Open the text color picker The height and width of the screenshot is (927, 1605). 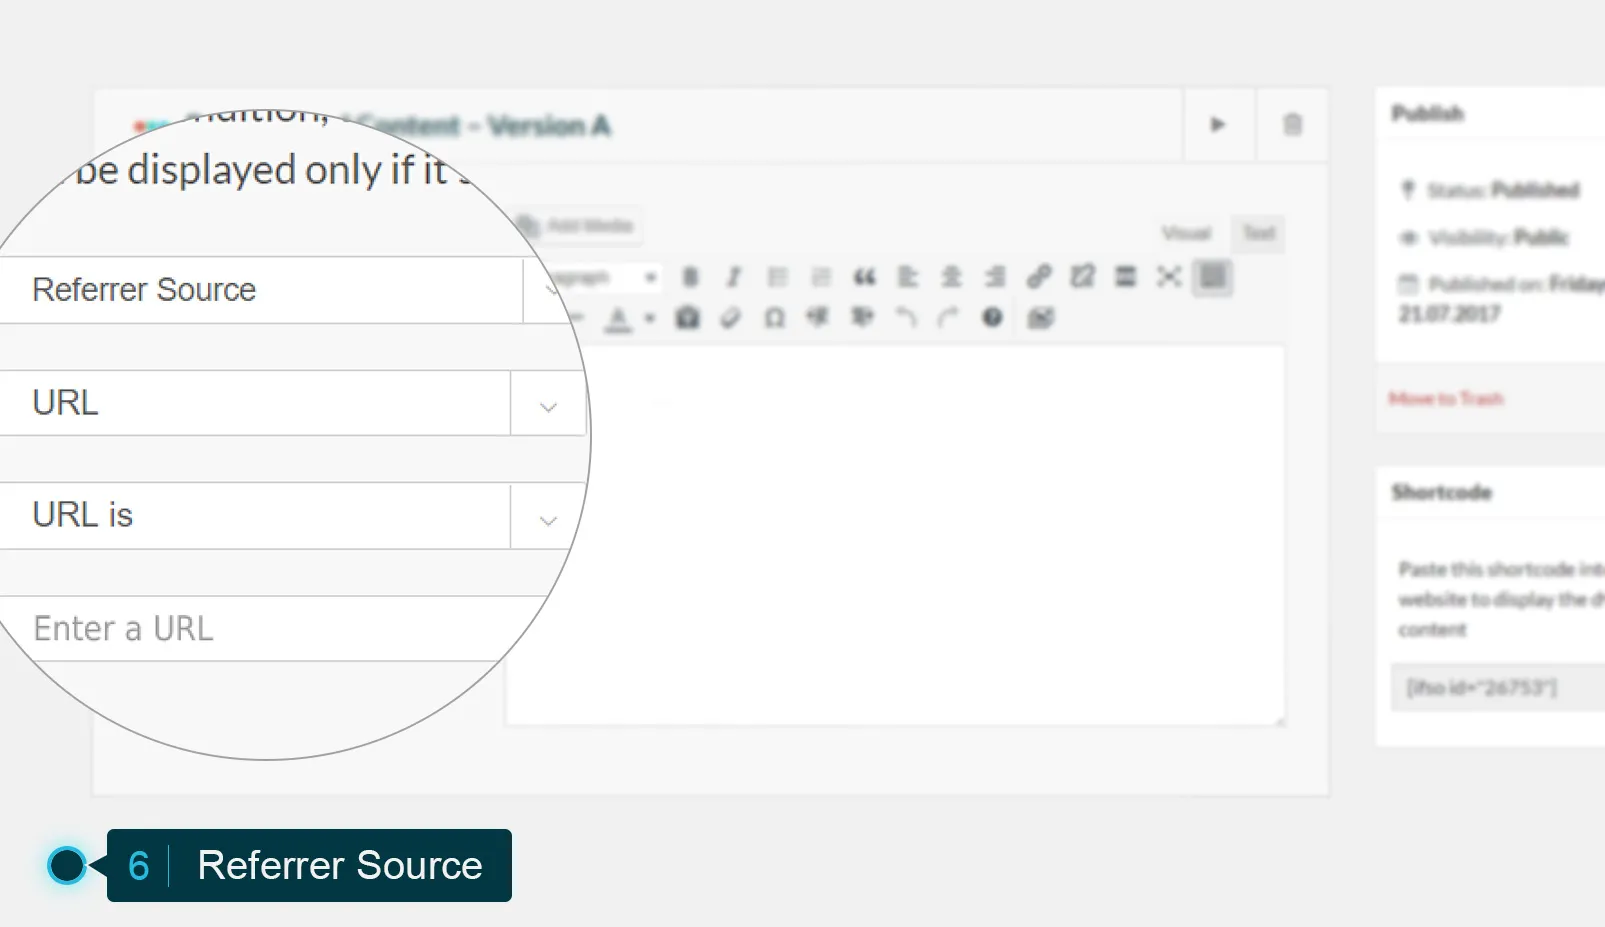tap(620, 318)
